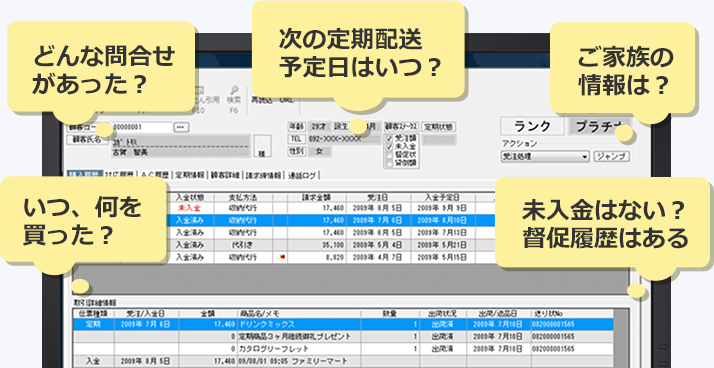Click the age value 29才
This screenshot has width=714, height=368.
(319, 127)
